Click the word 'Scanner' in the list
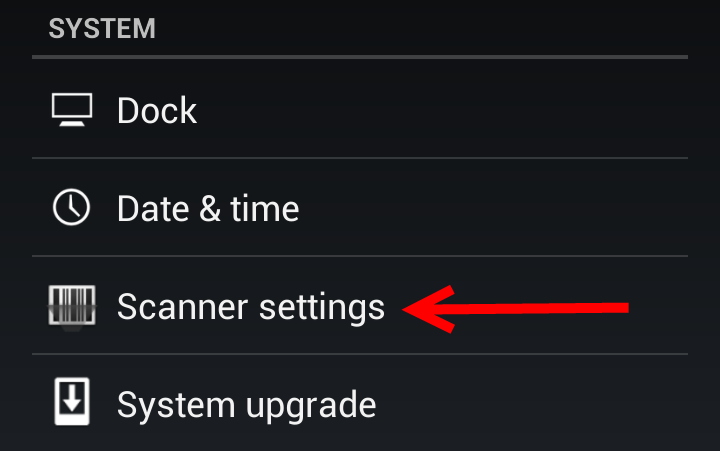Screen dimensions: 720x451 point(183,307)
